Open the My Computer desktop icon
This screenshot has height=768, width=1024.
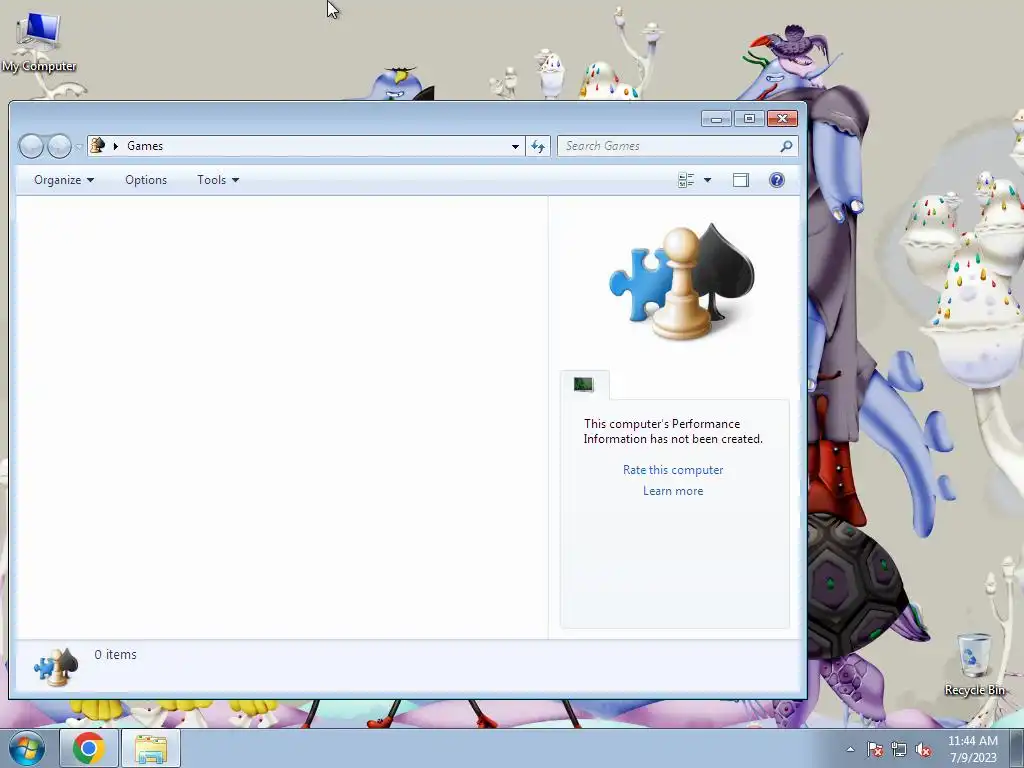pyautogui.click(x=39, y=41)
